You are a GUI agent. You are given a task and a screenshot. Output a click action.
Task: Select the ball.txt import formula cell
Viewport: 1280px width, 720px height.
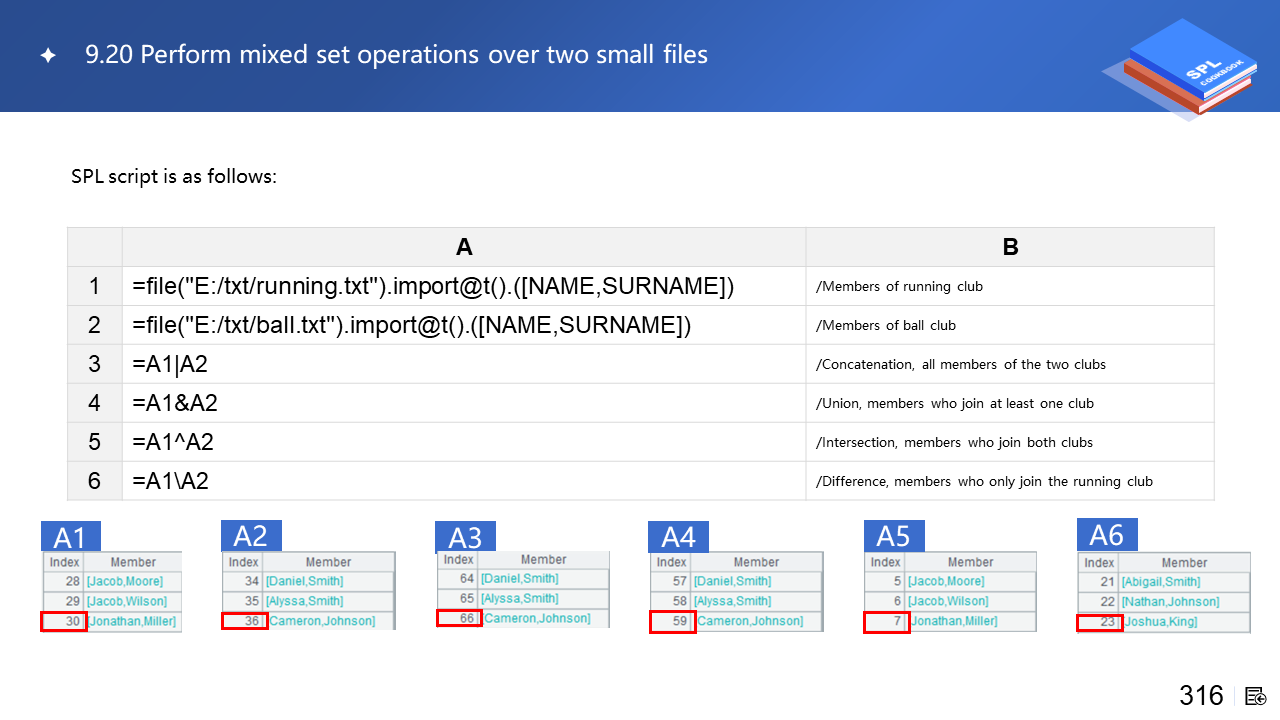point(464,325)
